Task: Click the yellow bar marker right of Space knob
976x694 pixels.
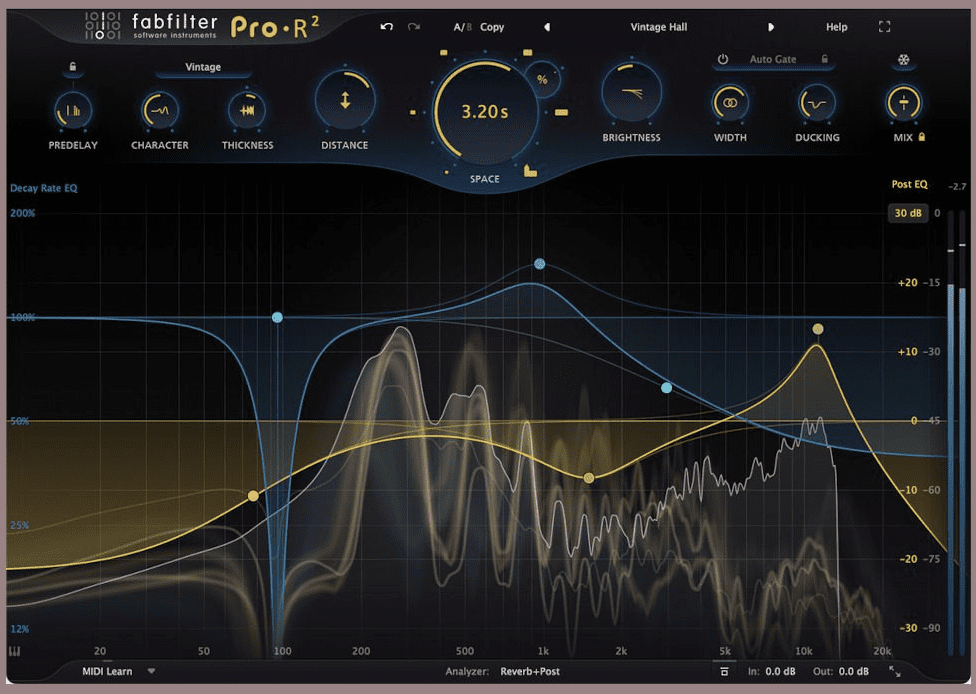Action: pos(561,113)
